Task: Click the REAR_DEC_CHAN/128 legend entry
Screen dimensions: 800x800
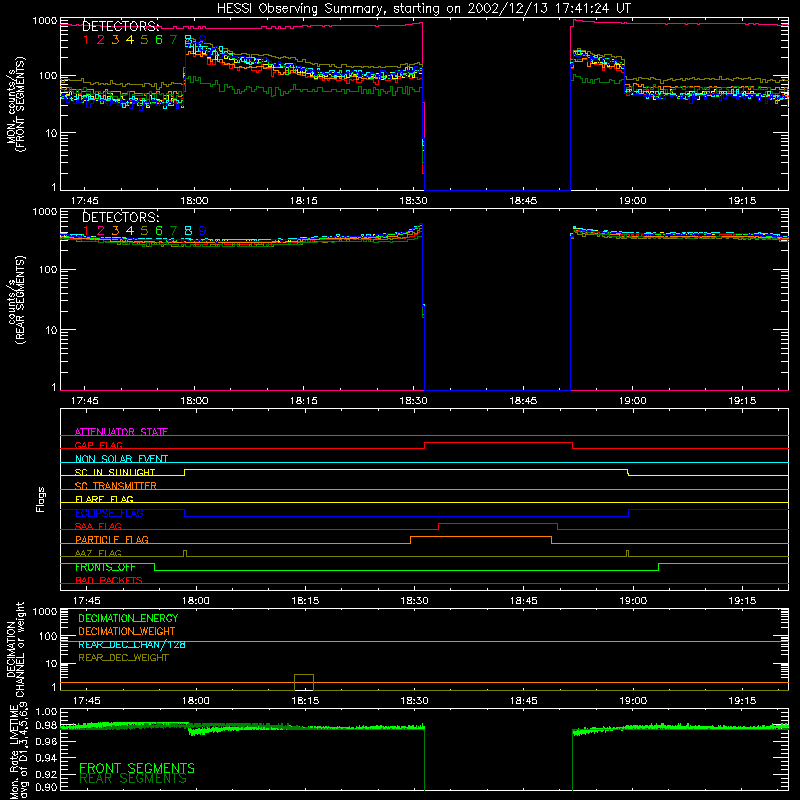Action: click(132, 644)
